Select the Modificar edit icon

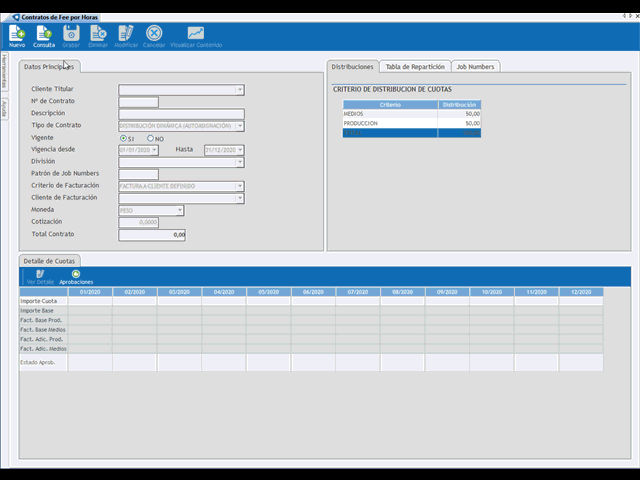pos(126,36)
